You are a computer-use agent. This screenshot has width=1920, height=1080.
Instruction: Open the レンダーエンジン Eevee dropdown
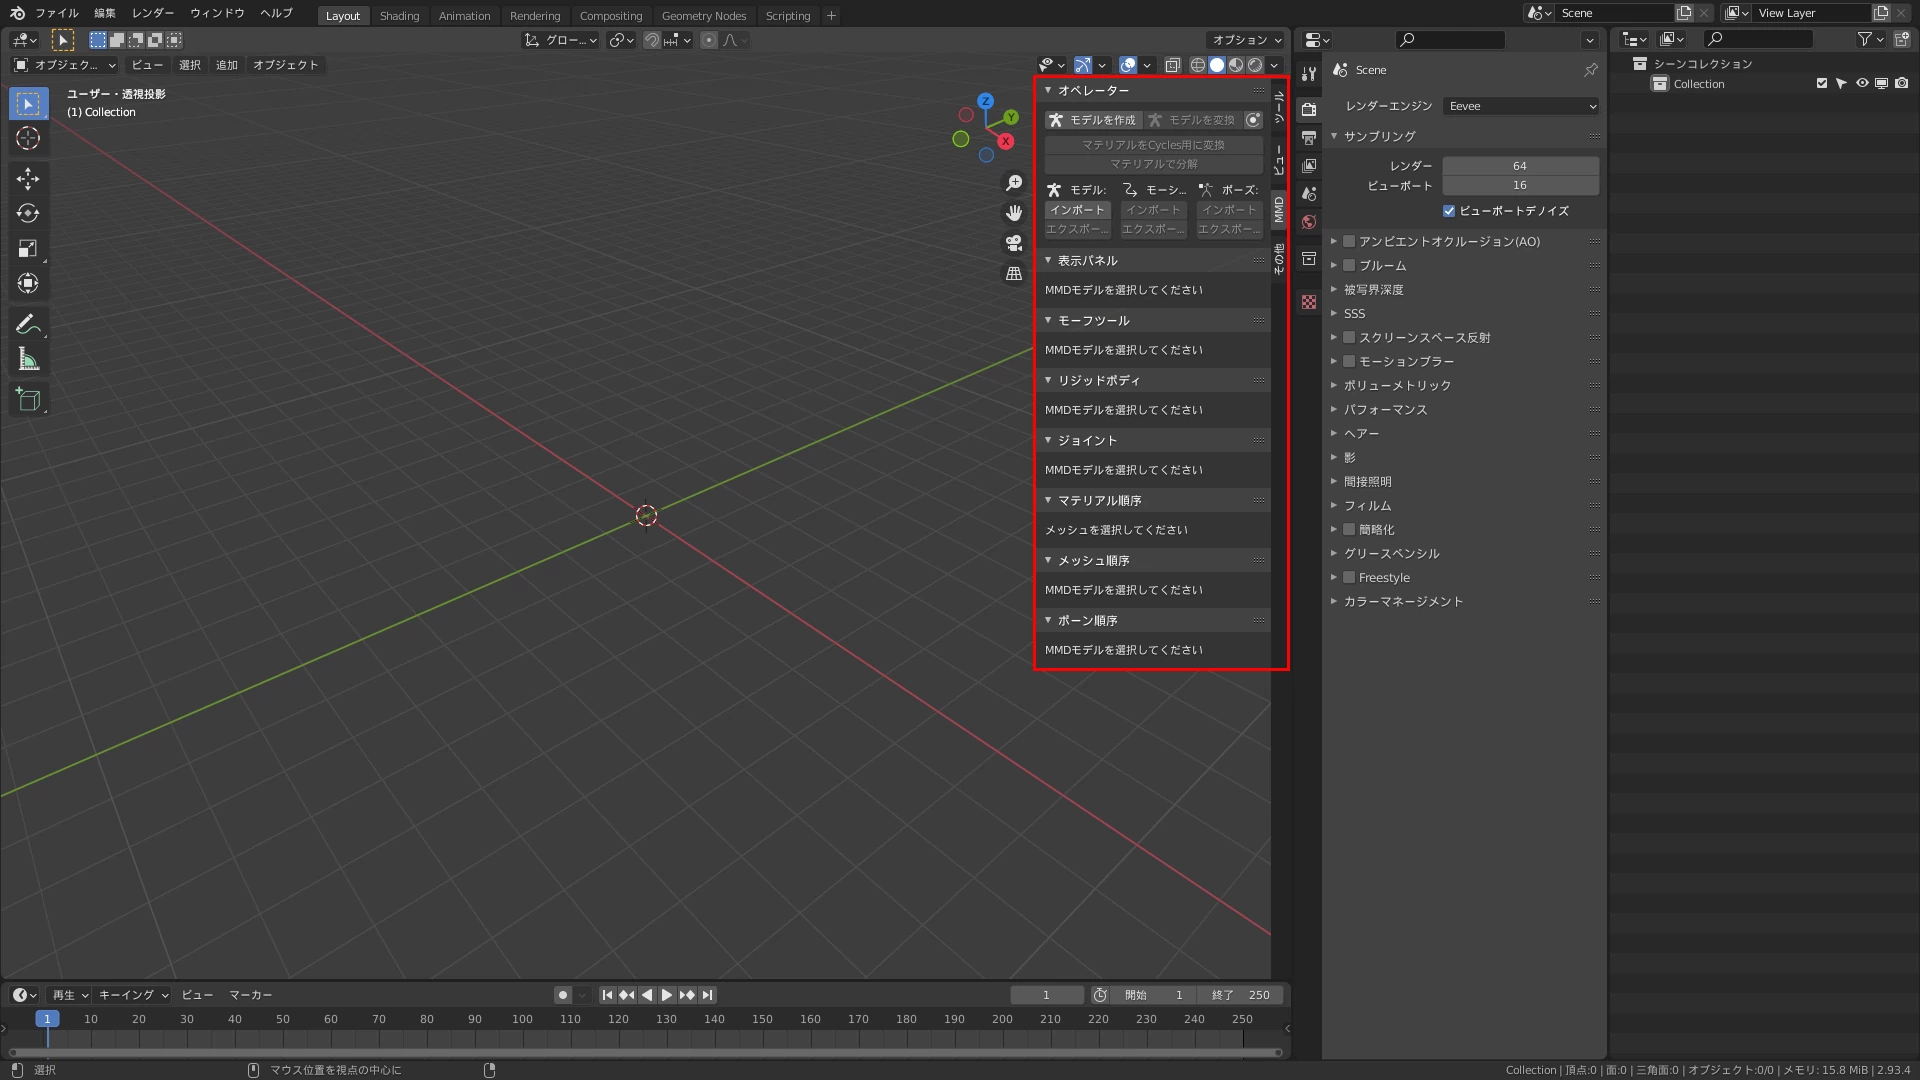pyautogui.click(x=1520, y=106)
